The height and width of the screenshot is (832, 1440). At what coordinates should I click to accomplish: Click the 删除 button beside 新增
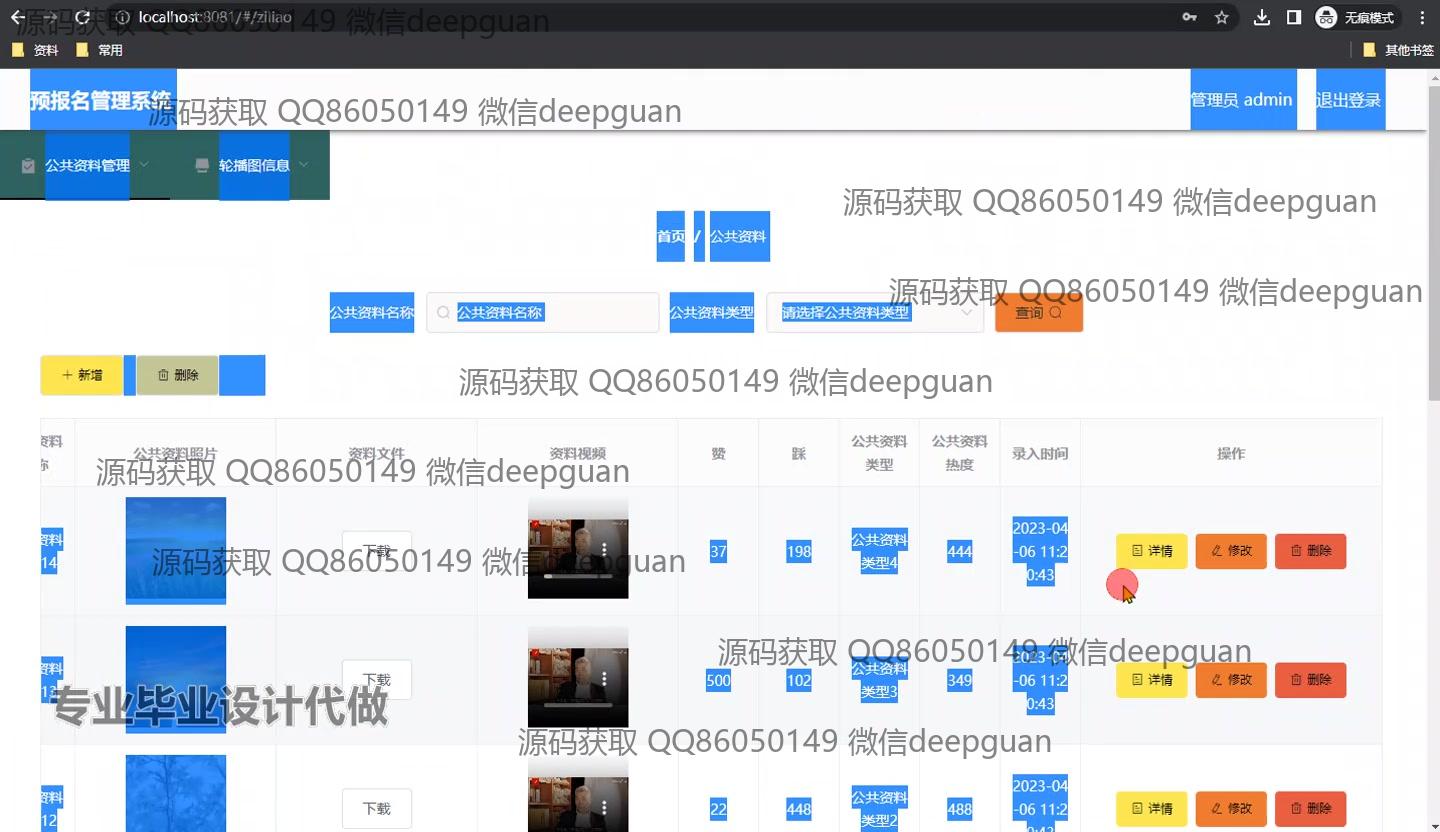(x=177, y=375)
